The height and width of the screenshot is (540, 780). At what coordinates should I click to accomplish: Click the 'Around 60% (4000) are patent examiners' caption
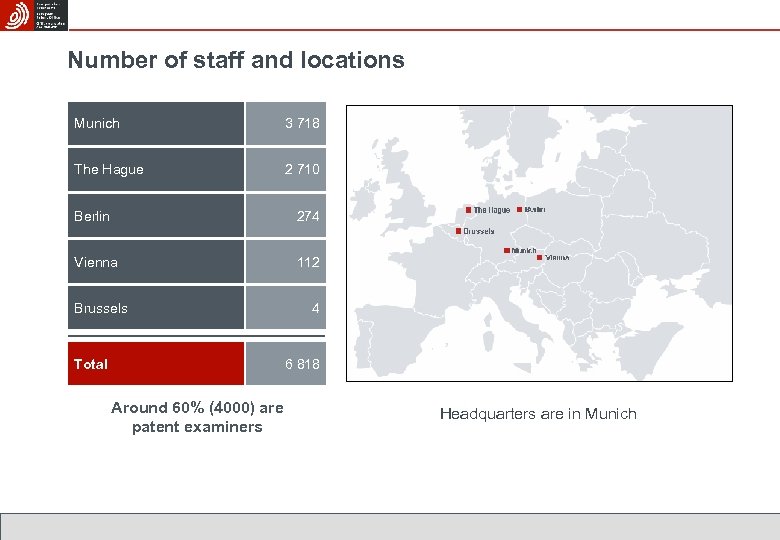point(197,417)
